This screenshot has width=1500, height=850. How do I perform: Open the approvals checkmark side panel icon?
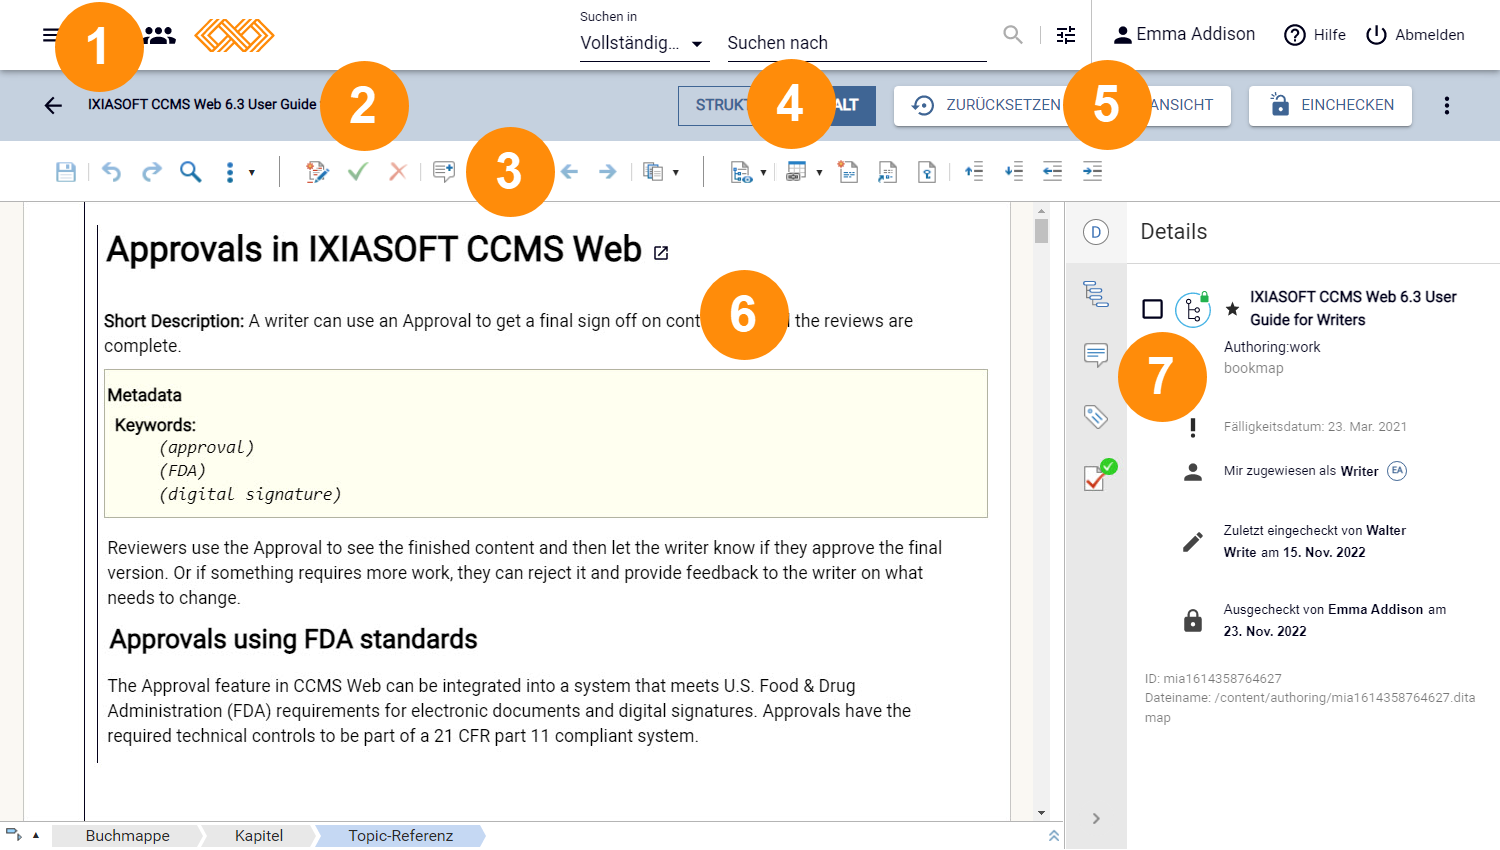click(x=1100, y=475)
